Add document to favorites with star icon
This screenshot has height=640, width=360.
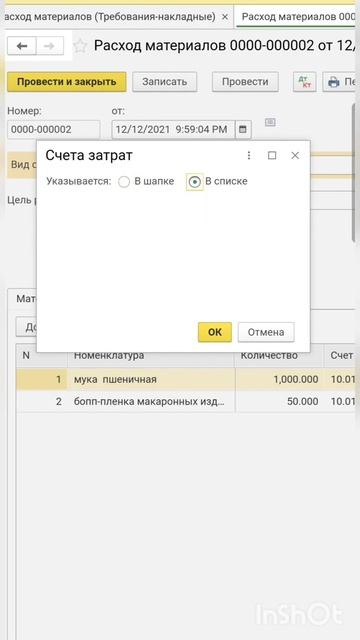coord(80,46)
